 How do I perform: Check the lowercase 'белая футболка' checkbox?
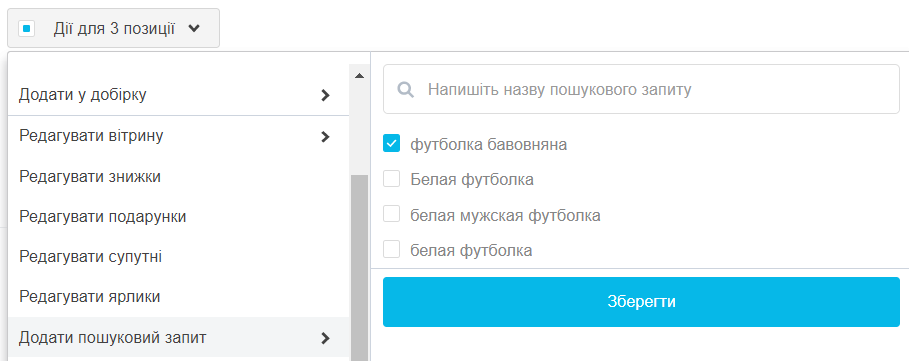pos(391,250)
